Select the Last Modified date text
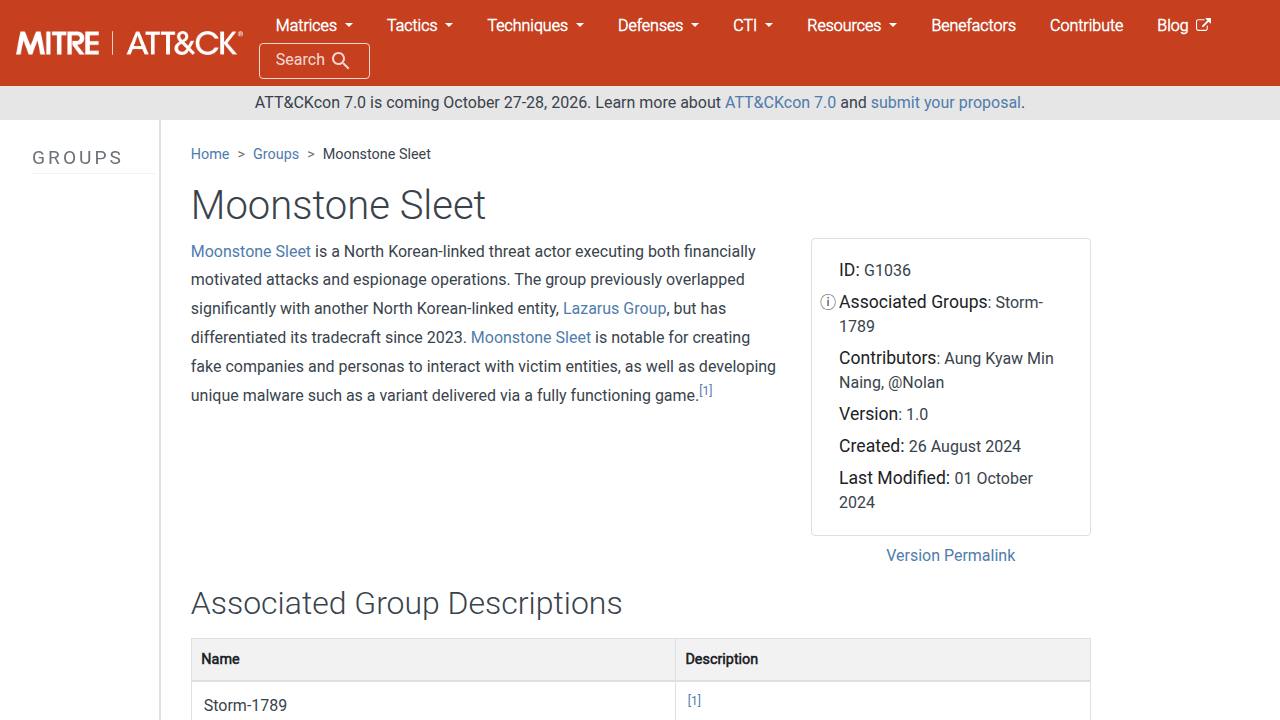This screenshot has width=1280, height=720. [x=936, y=490]
